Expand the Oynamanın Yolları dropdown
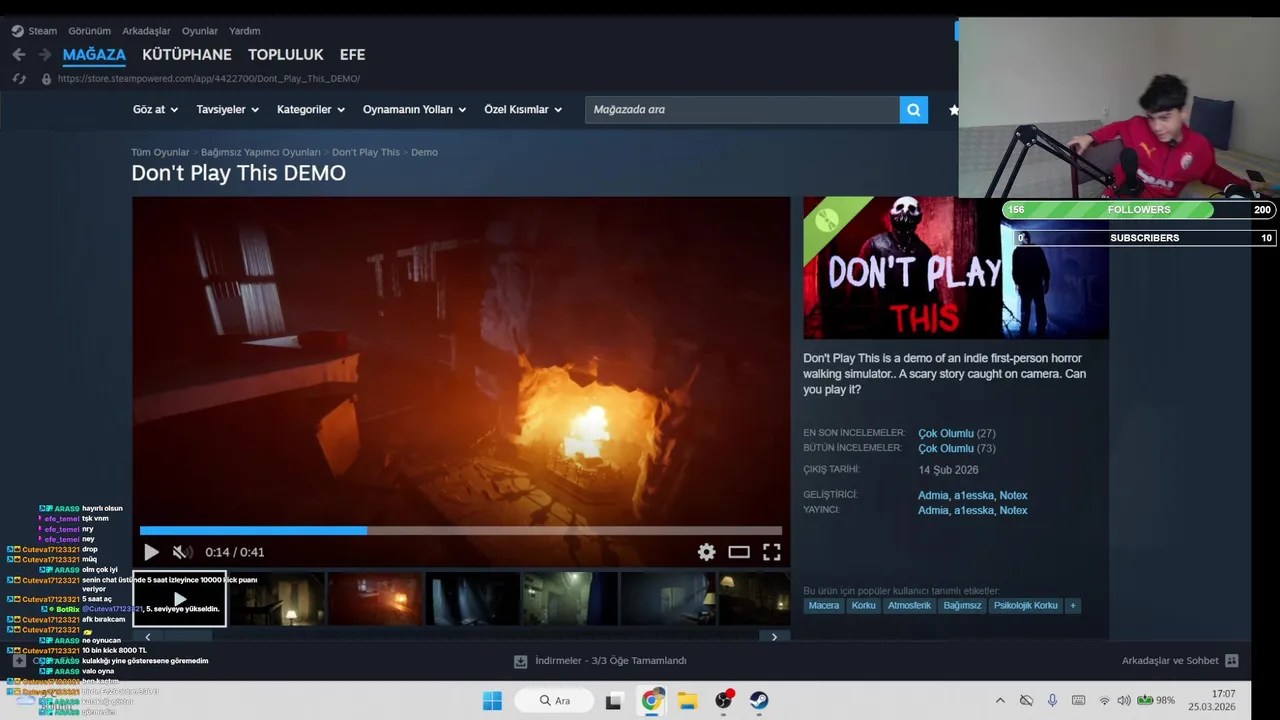Screen dimensions: 1280x720 (414, 110)
